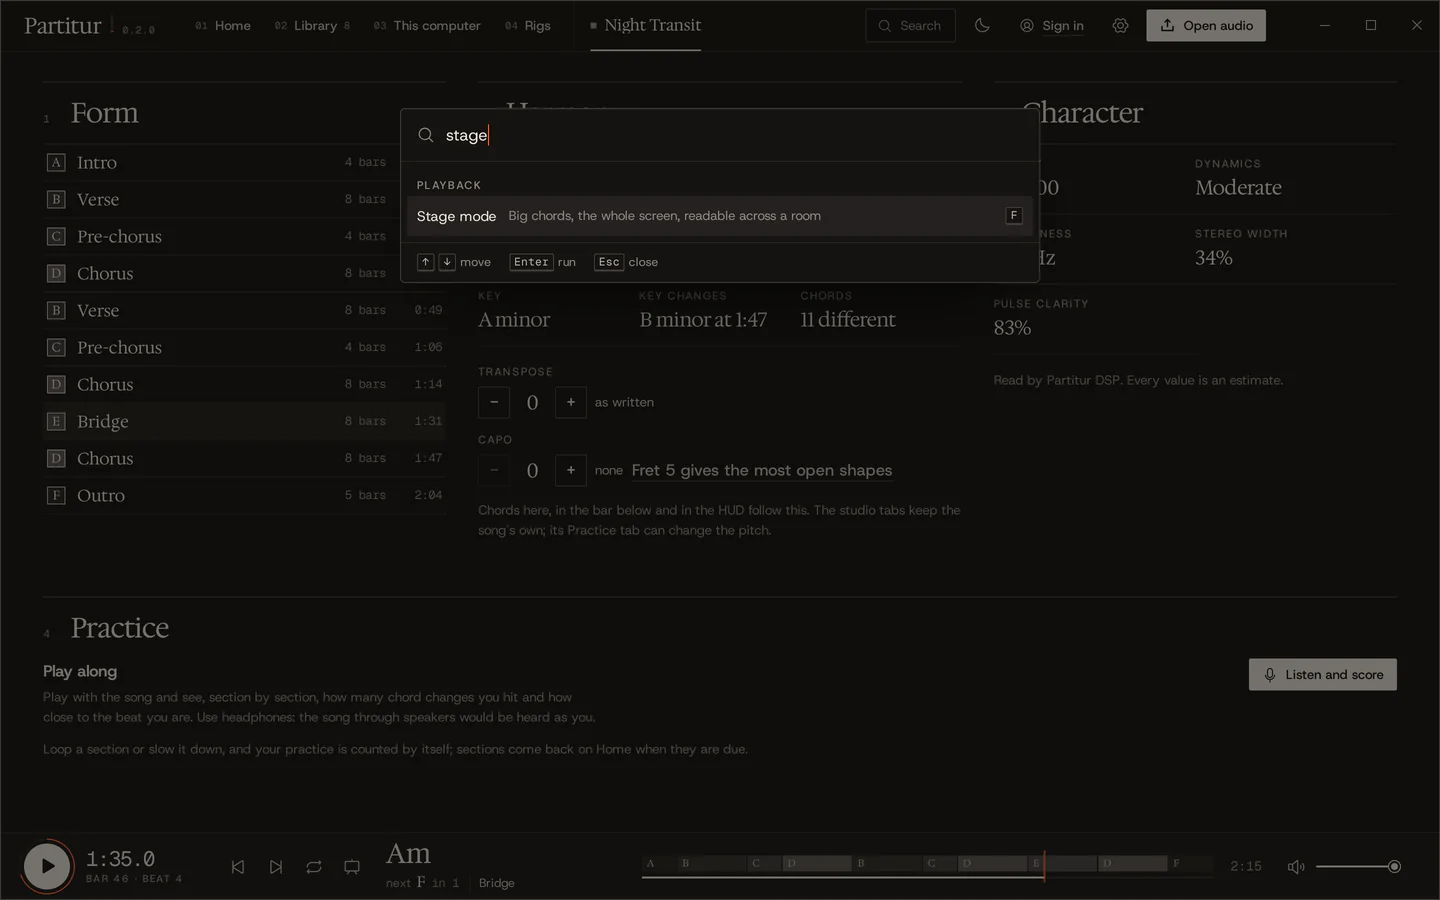
Task: Jump to segment F on the timeline
Action: tap(1190, 863)
